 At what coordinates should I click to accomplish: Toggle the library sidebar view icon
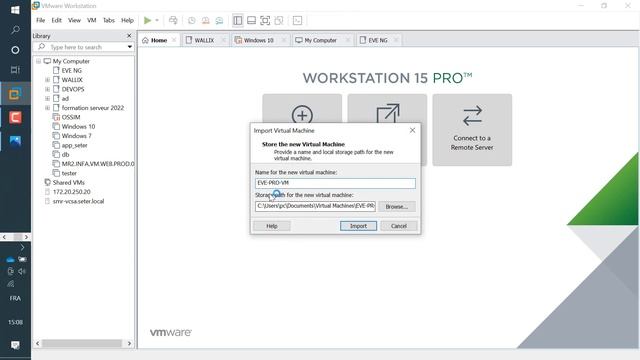point(238,20)
